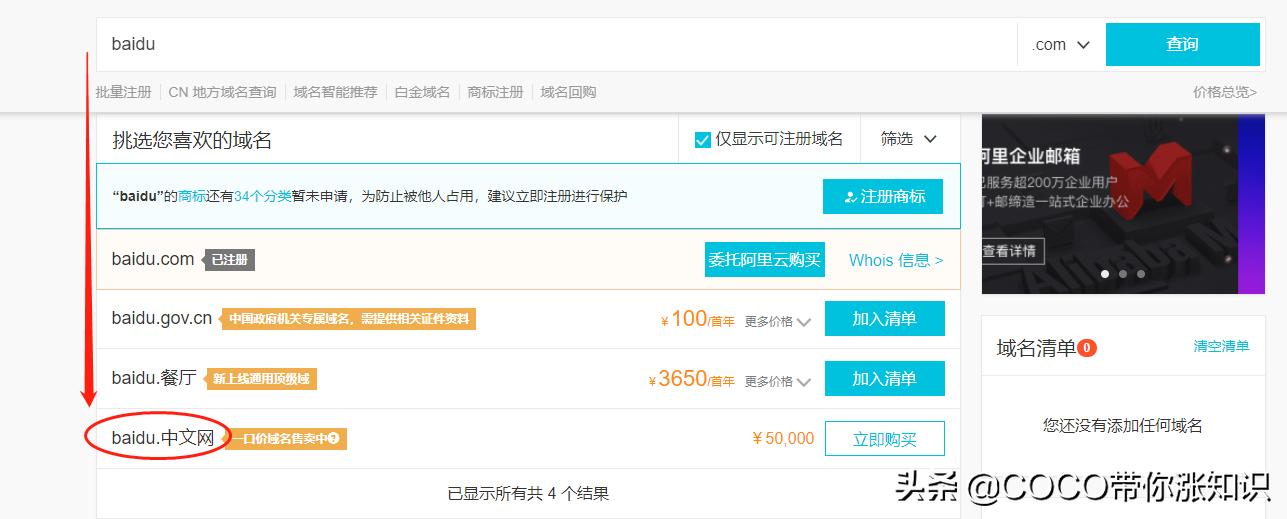This screenshot has height=519, width=1287.
Task: Expand 更多价格 for baidu.餐厅
Action: pos(778,381)
